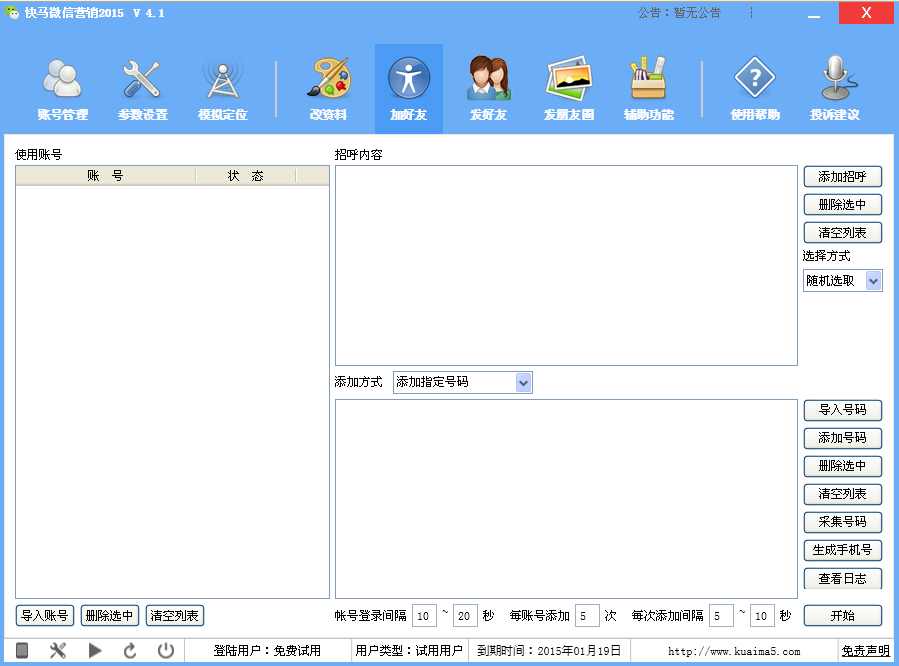Open 参数设置 wrench settings icon

click(x=142, y=89)
